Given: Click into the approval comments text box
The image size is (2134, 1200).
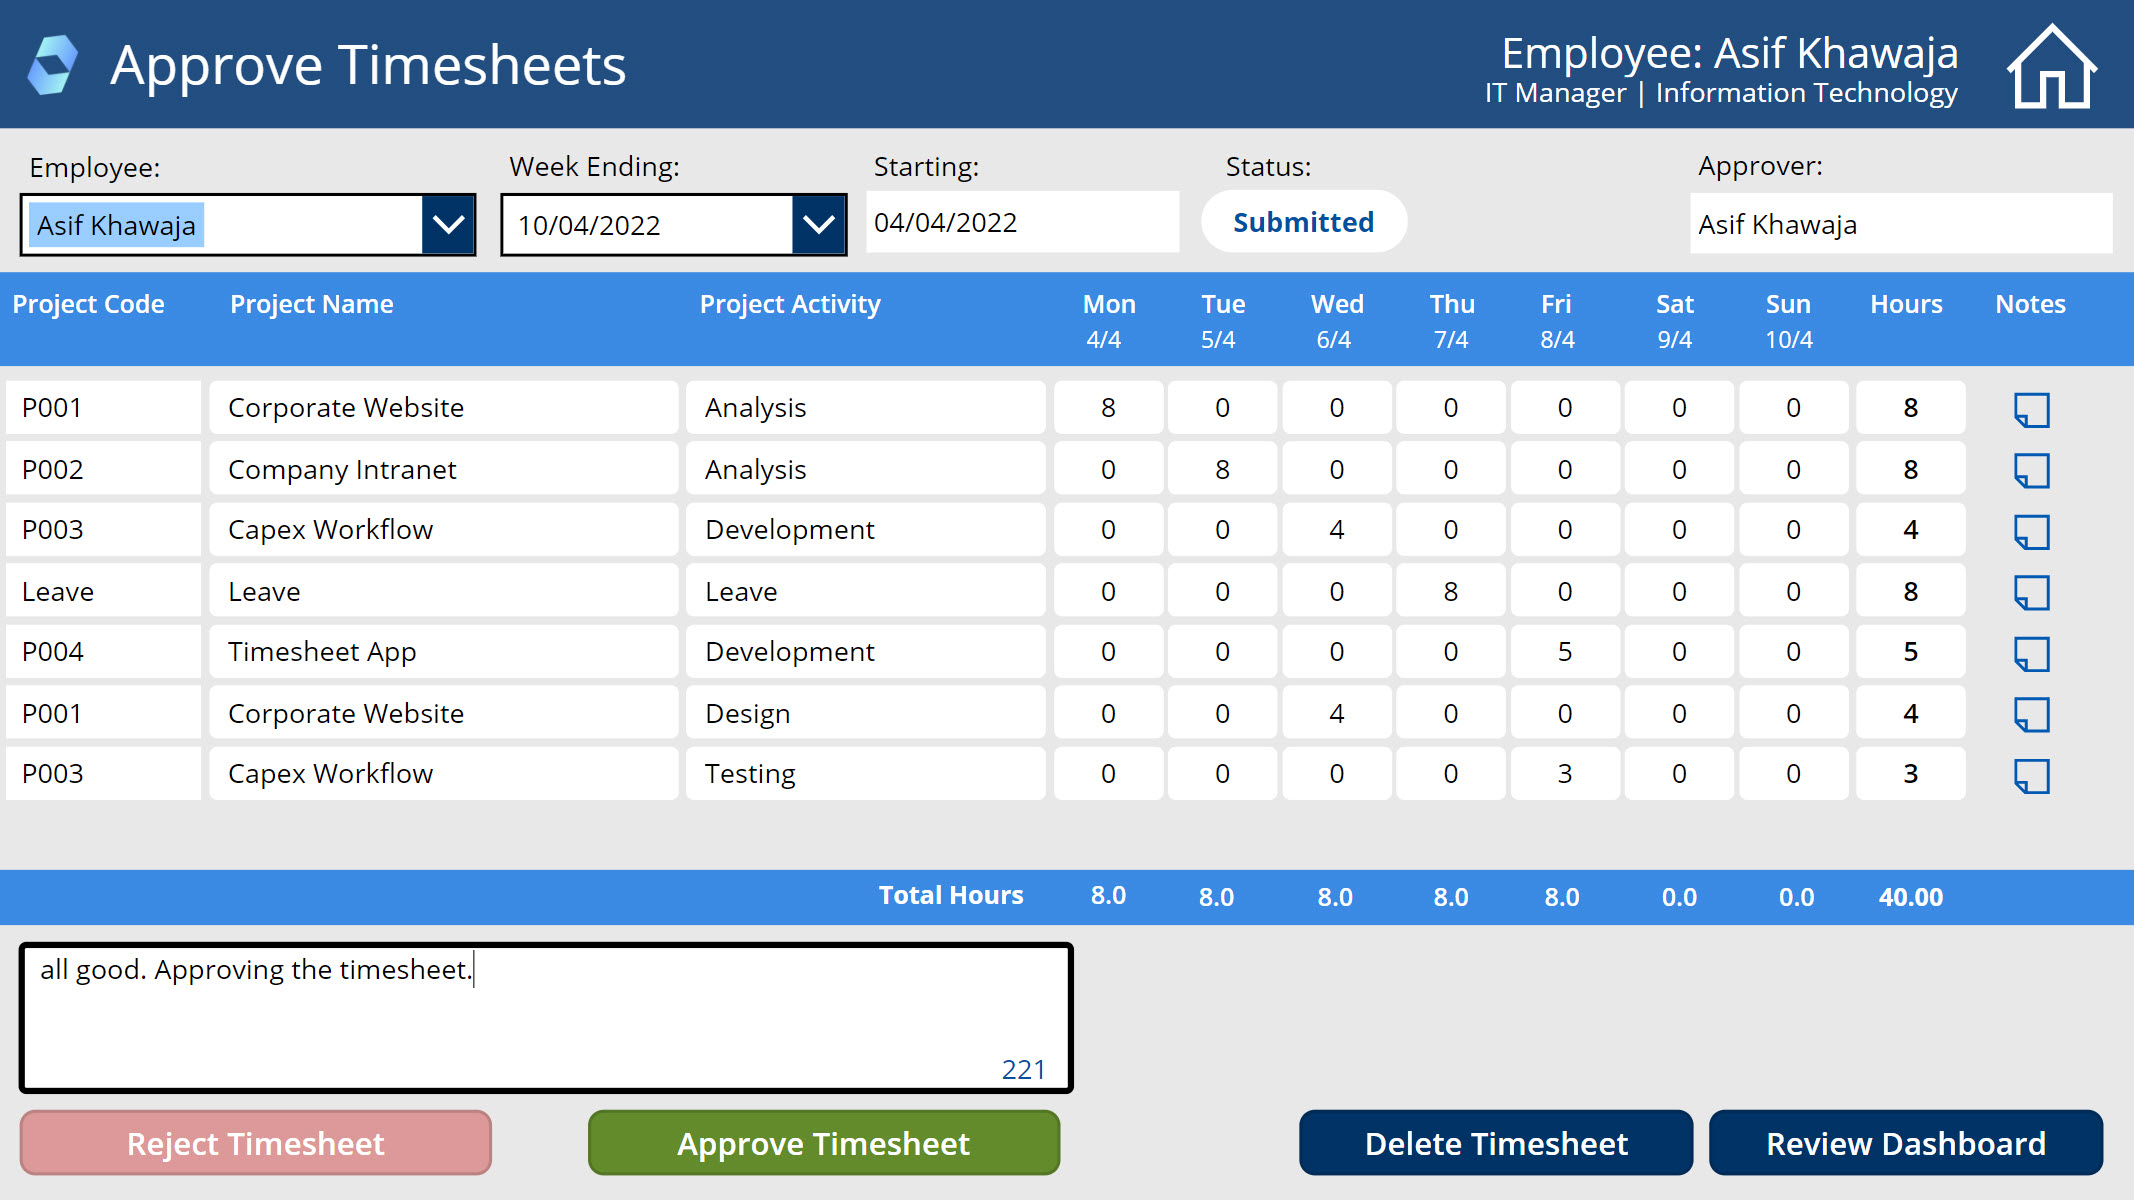Looking at the screenshot, I should (545, 1018).
